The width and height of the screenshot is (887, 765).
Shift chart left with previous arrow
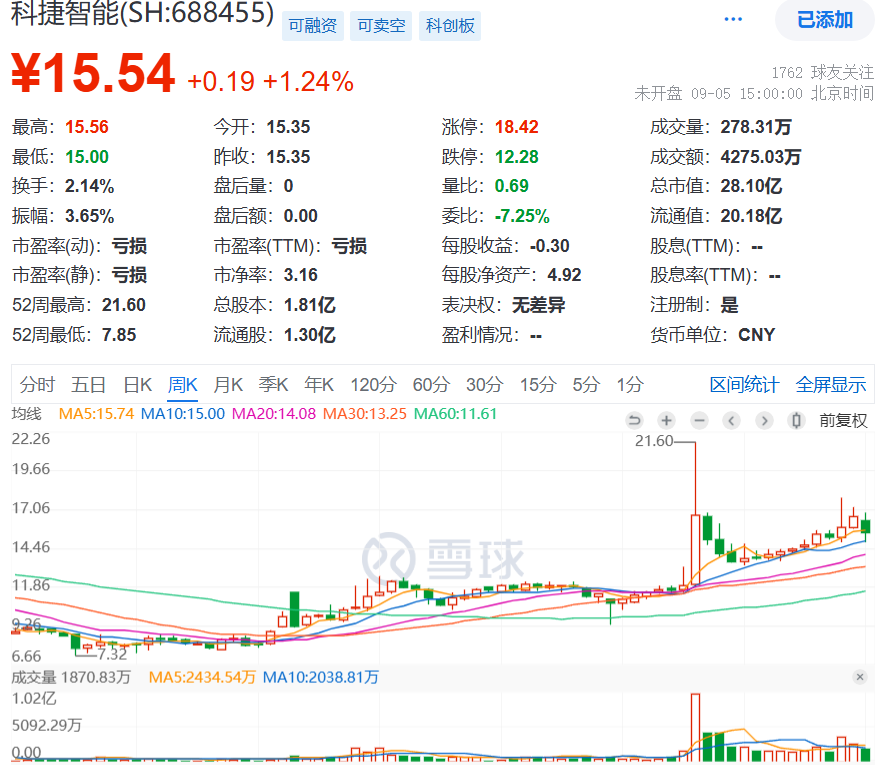(x=731, y=420)
